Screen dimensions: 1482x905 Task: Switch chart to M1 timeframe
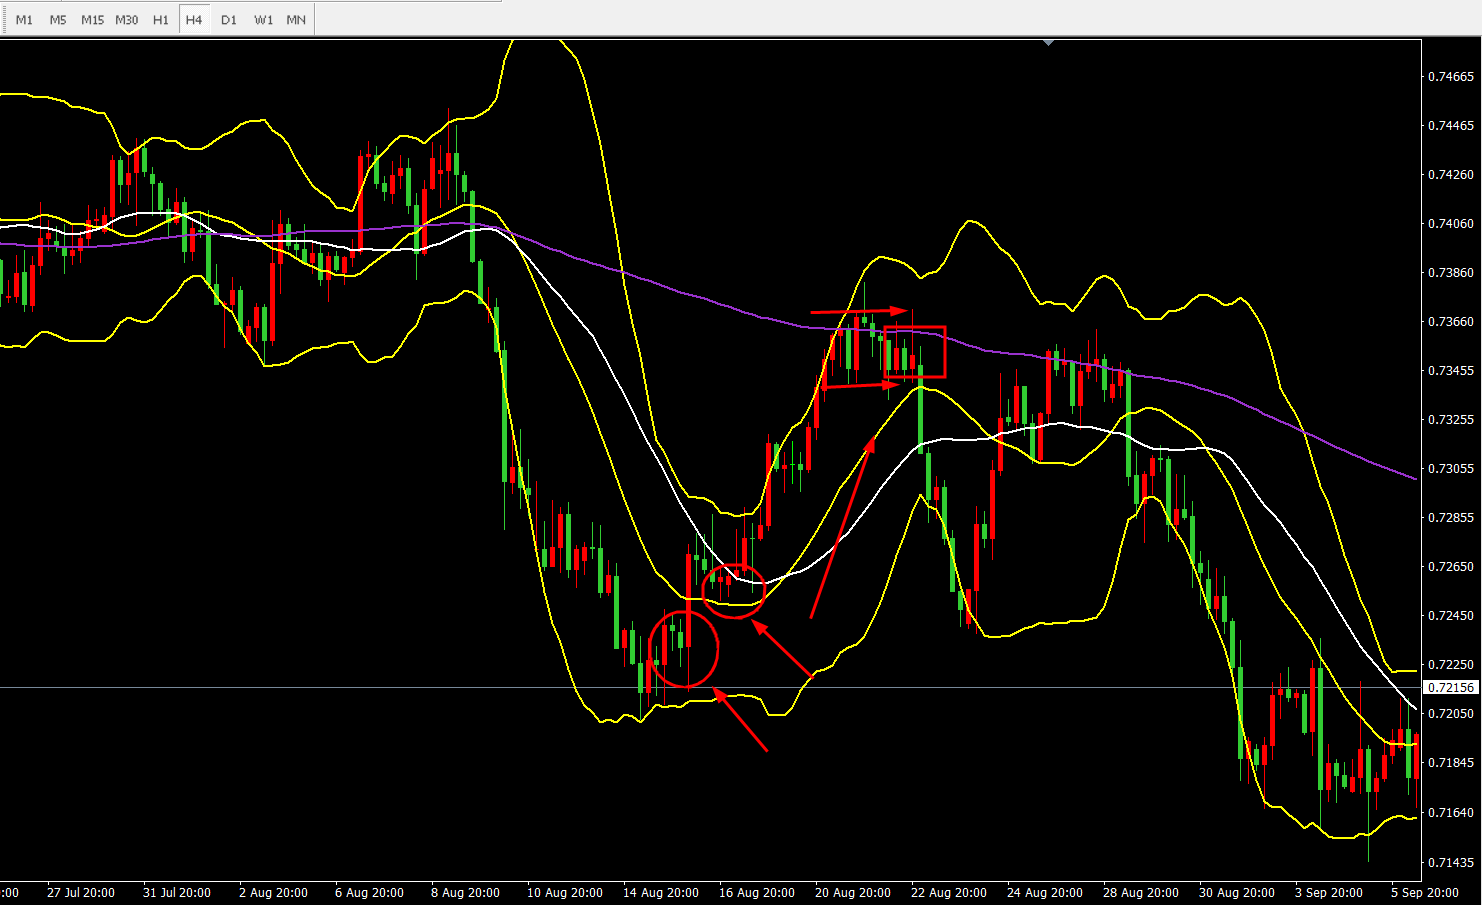[x=24, y=19]
